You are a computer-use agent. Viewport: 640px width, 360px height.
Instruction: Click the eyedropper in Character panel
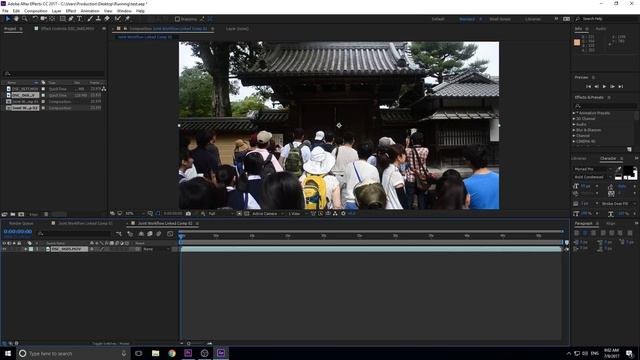tap(618, 169)
